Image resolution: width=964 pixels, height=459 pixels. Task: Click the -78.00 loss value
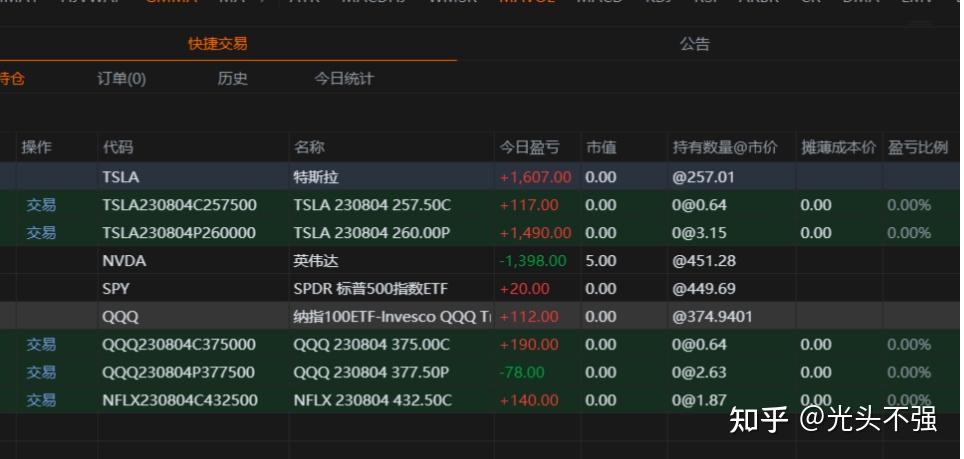[522, 372]
